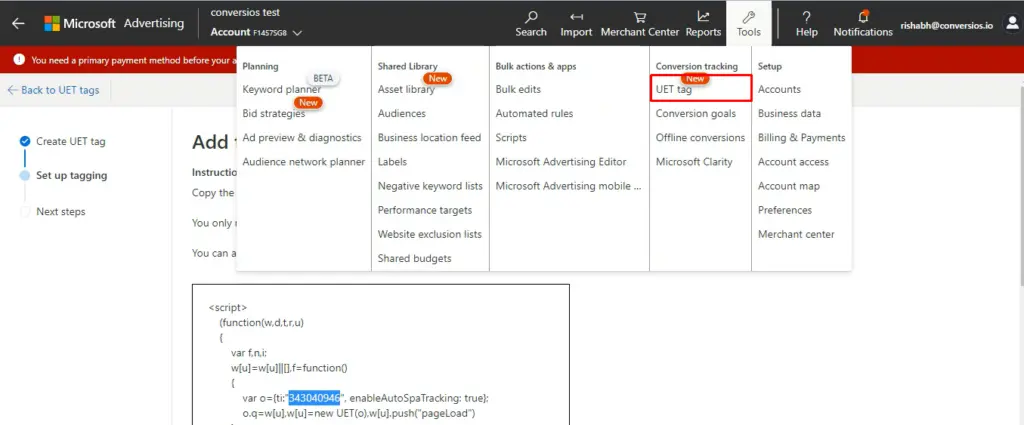Open Scripts under Bulk actions & apps
This screenshot has height=425, width=1024.
pyautogui.click(x=511, y=138)
